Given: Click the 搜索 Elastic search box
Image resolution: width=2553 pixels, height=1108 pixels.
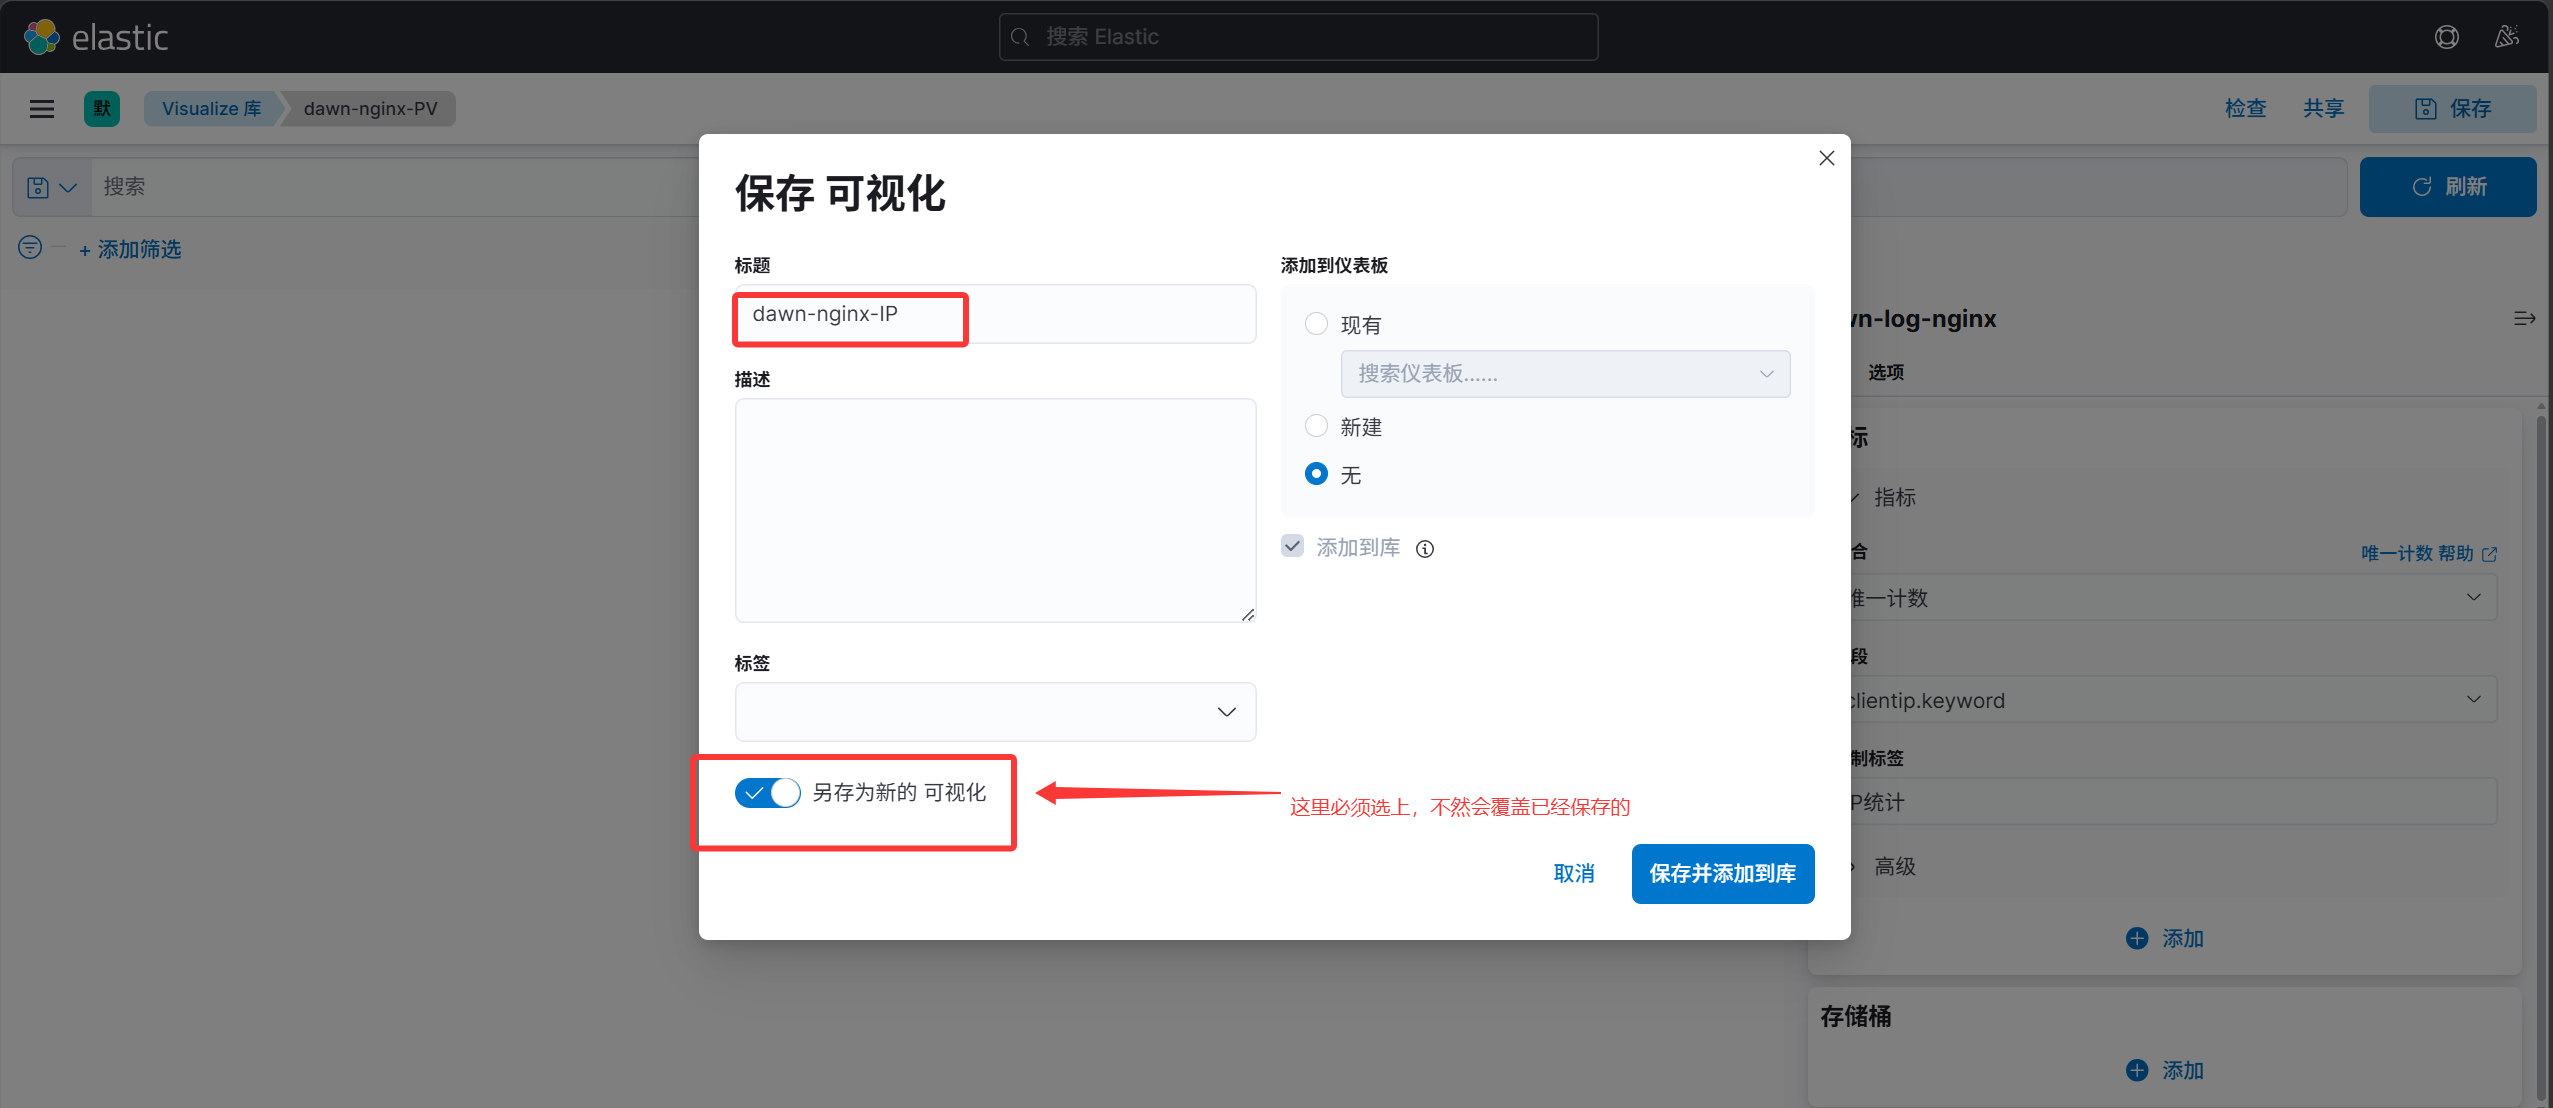Looking at the screenshot, I should coord(1298,37).
